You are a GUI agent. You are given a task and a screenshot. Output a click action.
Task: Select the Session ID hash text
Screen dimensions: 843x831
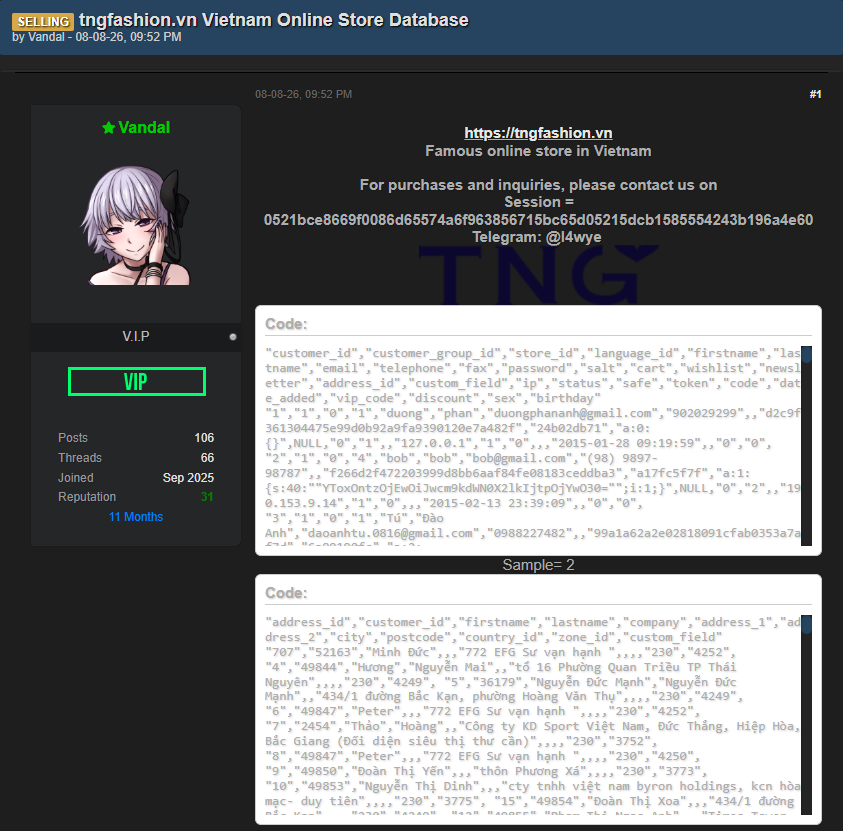[538, 220]
